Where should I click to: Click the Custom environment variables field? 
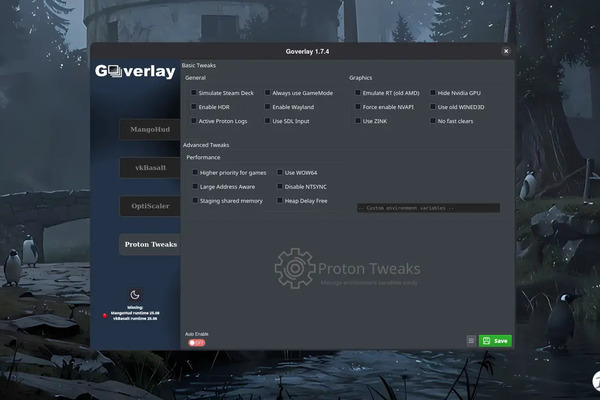[x=428, y=208]
